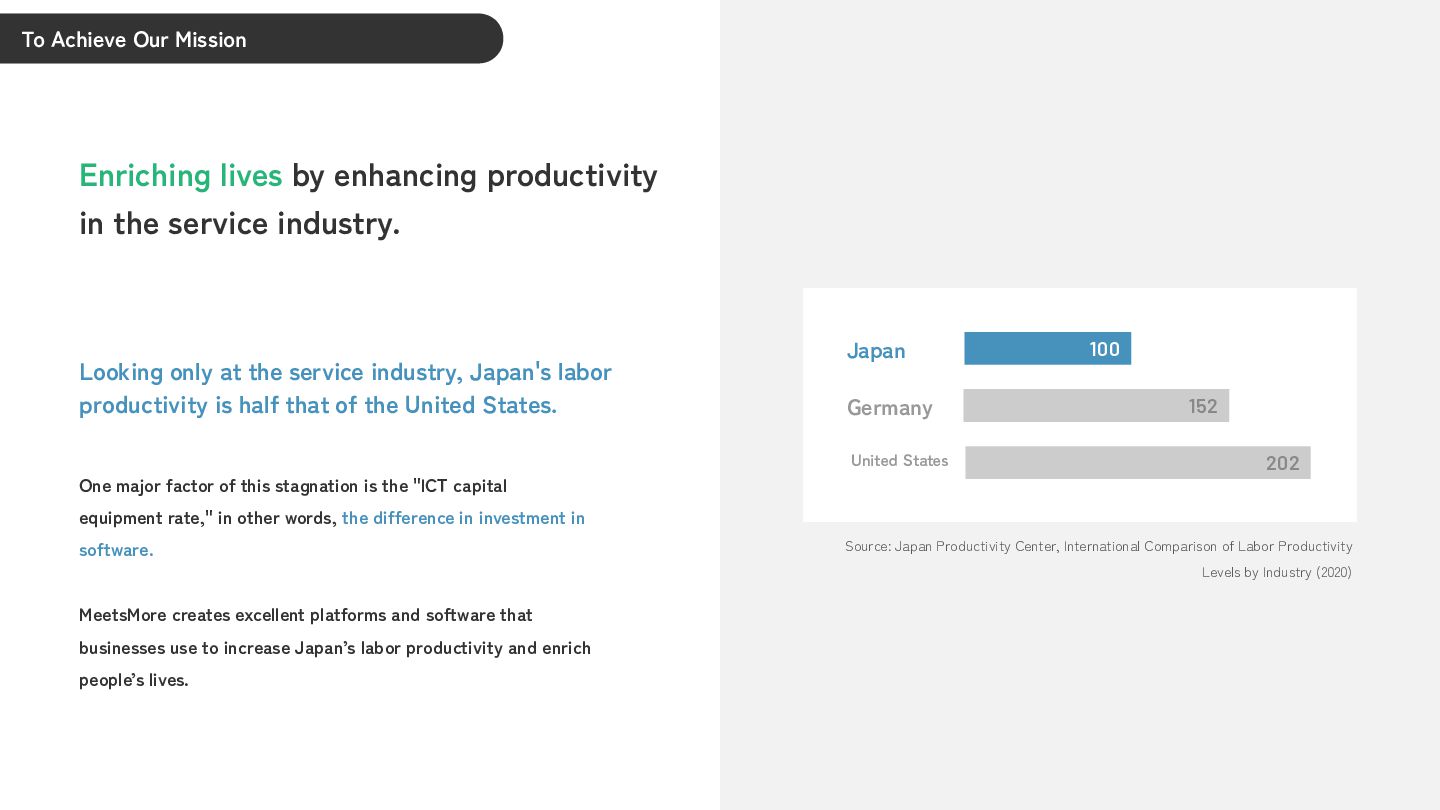Click the blue 'the difference in investment in' text
This screenshot has height=810, width=1440.
463,518
